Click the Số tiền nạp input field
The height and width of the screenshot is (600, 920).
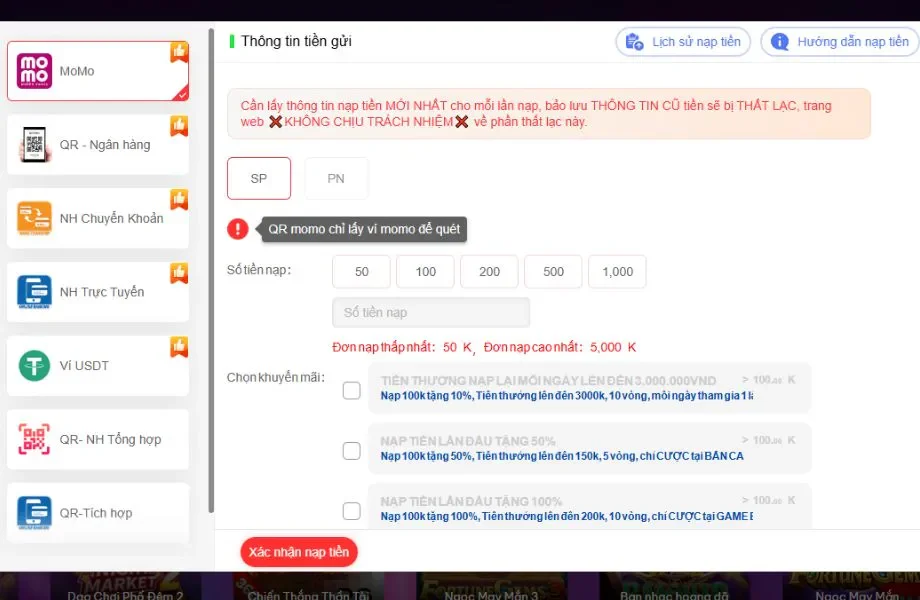pos(430,312)
